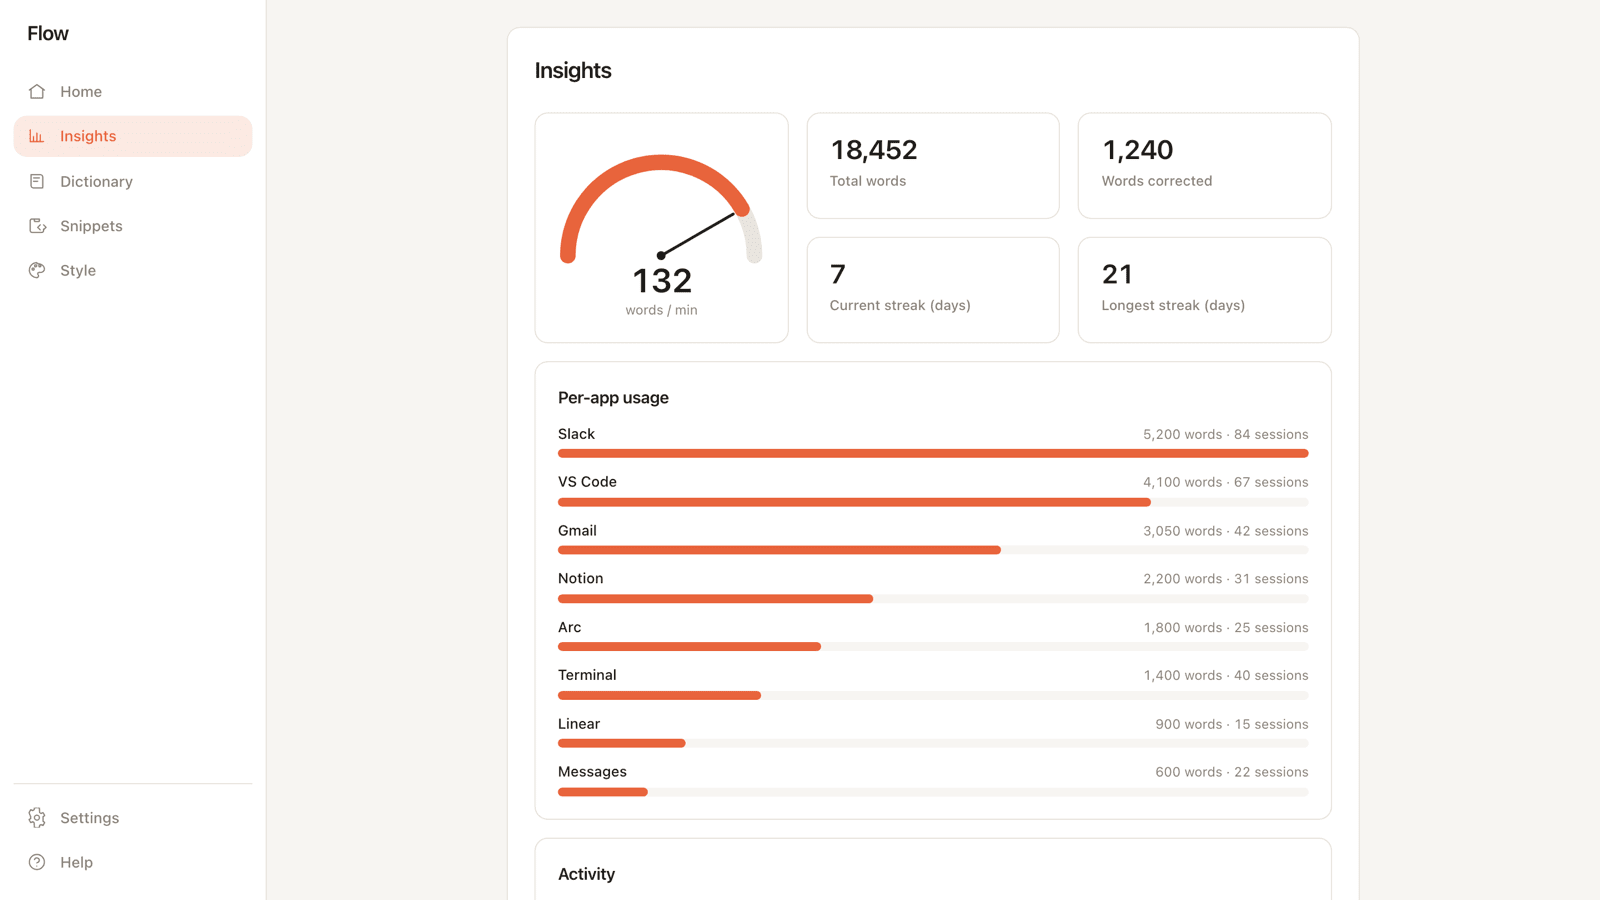Click '4,100 words · 67 sessions' text
1600x900 pixels.
coord(1226,482)
